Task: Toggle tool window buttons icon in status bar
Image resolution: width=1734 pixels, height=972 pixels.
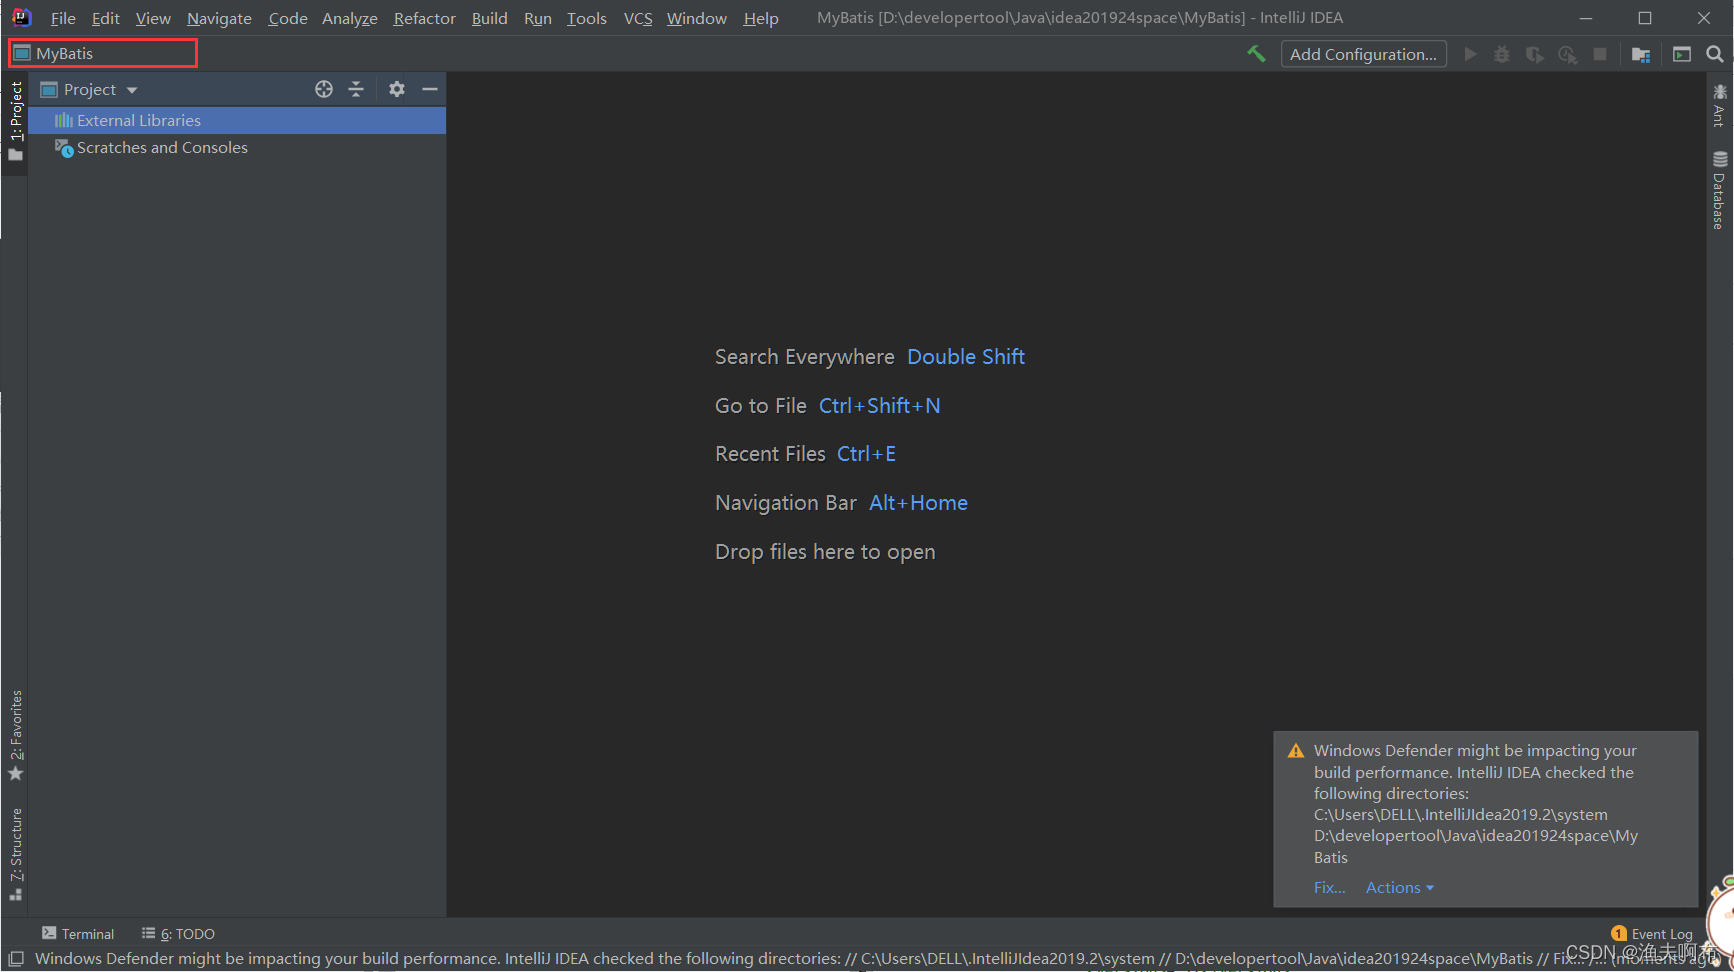Action: pyautogui.click(x=16, y=958)
